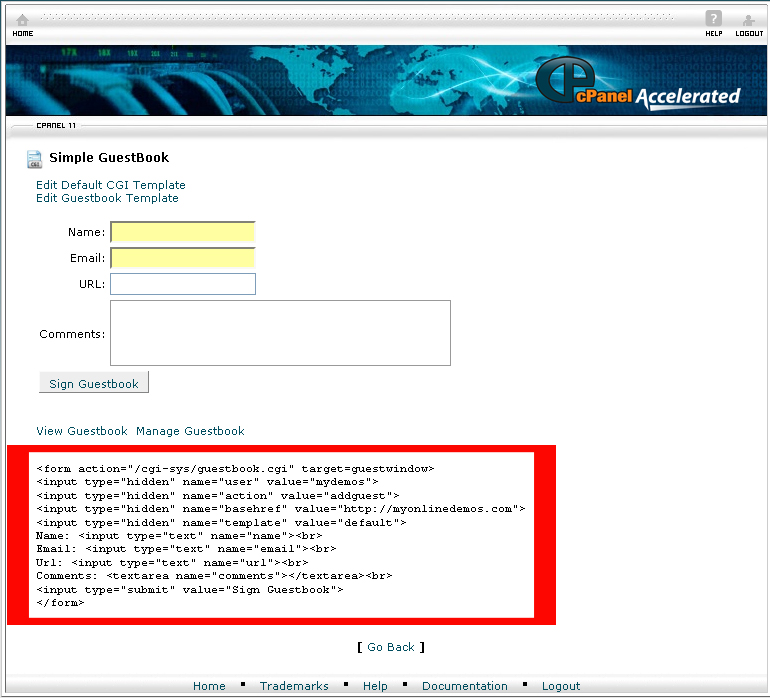Click the HOME label in top bar
The height and width of the screenshot is (698, 770).
(23, 33)
